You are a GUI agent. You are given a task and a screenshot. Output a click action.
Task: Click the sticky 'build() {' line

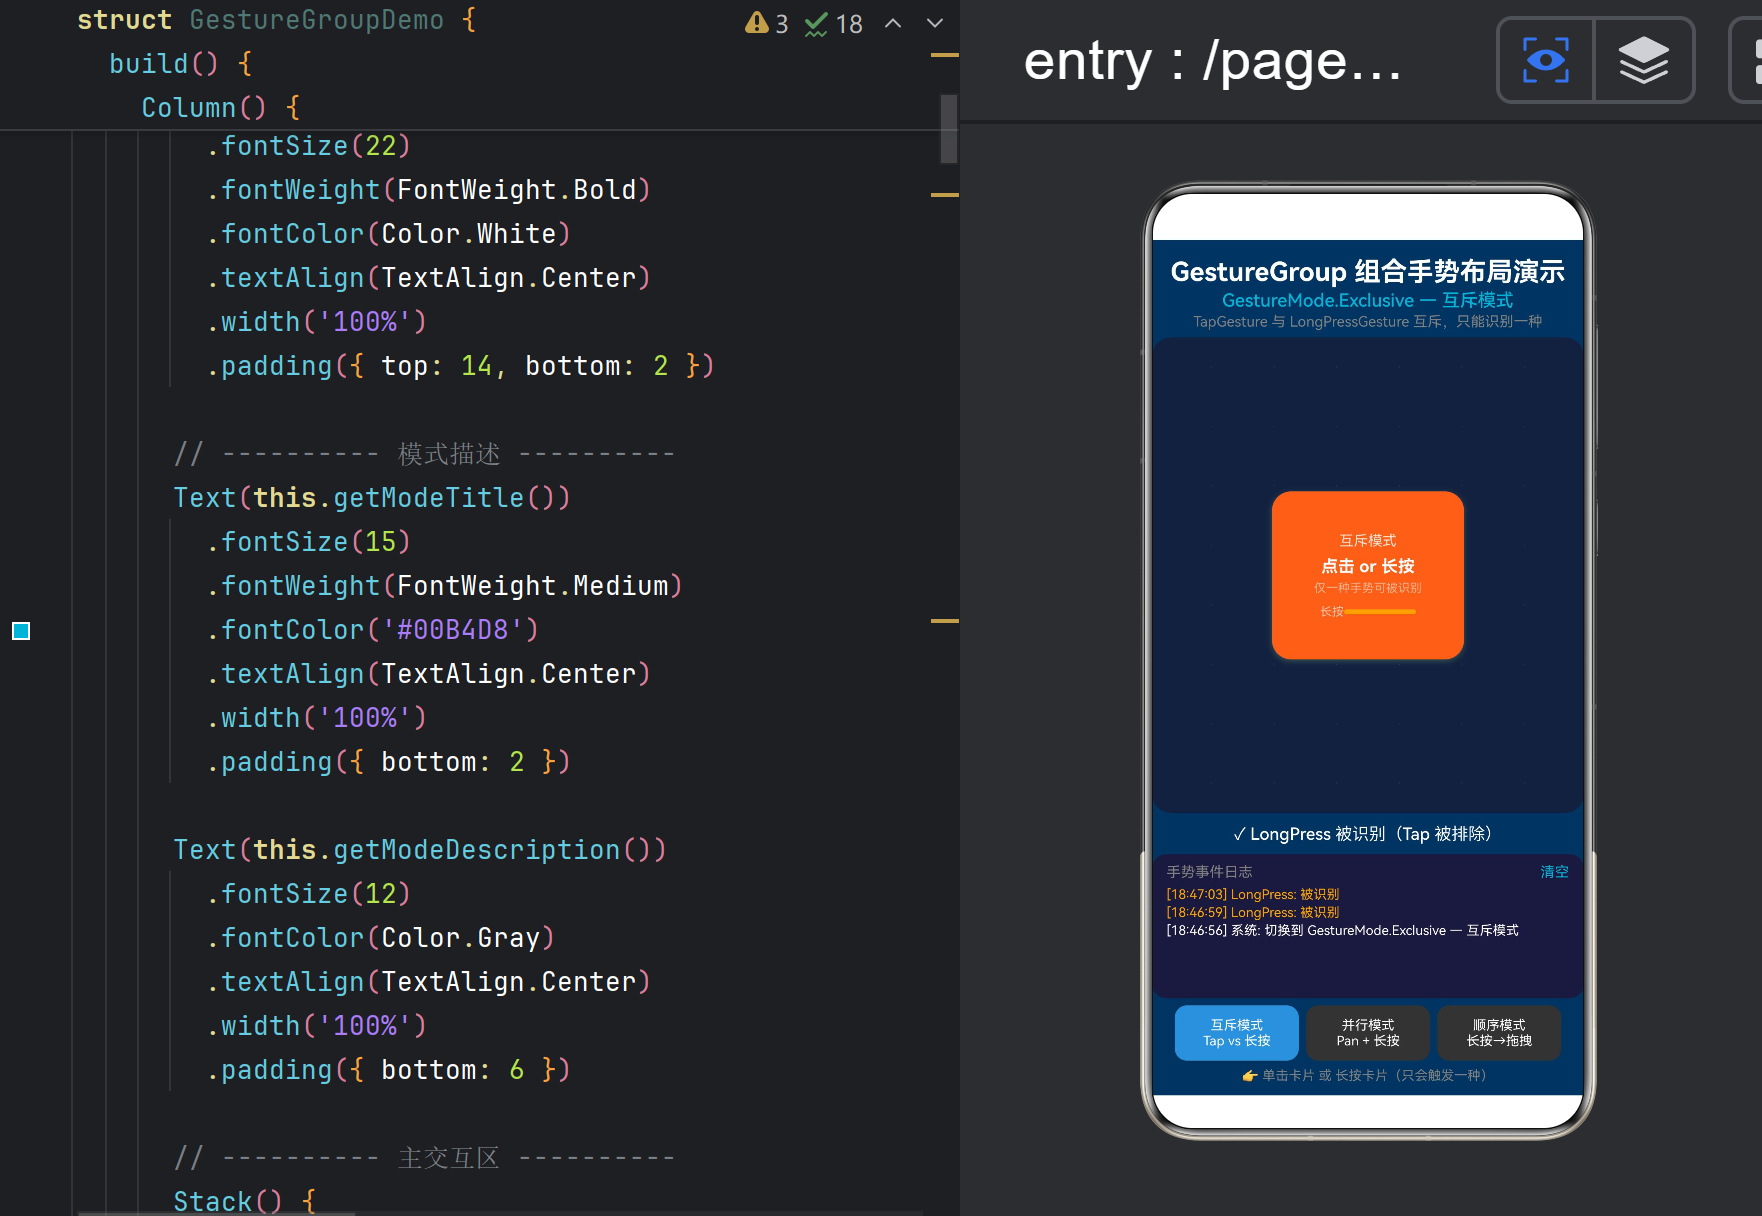(181, 64)
